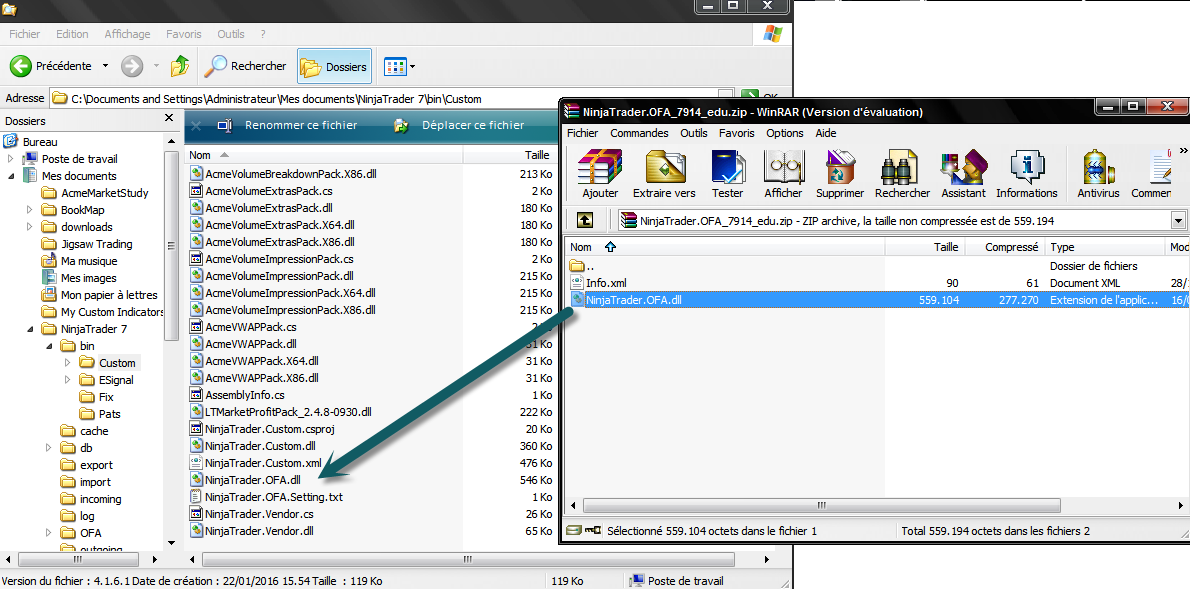Select the NinjaTrader.Custom.xml file icon
This screenshot has width=1190, height=589.
[197, 463]
